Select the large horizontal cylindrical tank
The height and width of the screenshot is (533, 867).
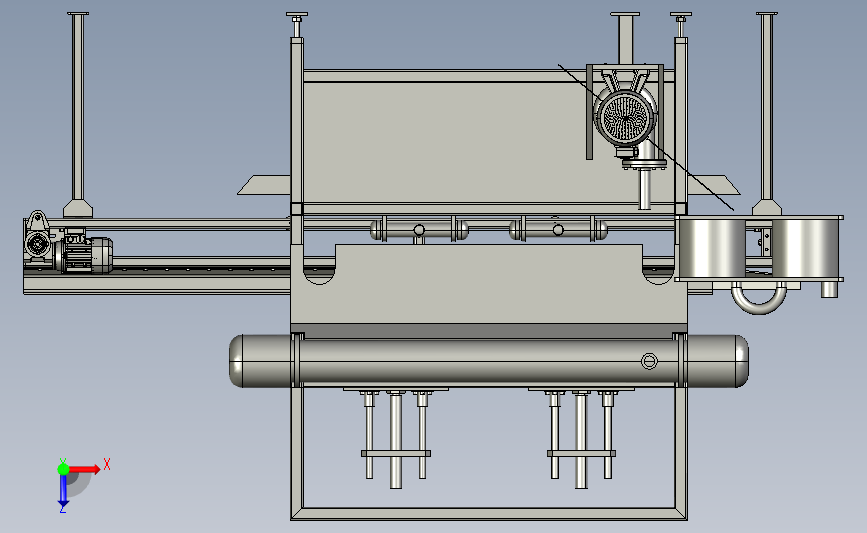(x=489, y=361)
